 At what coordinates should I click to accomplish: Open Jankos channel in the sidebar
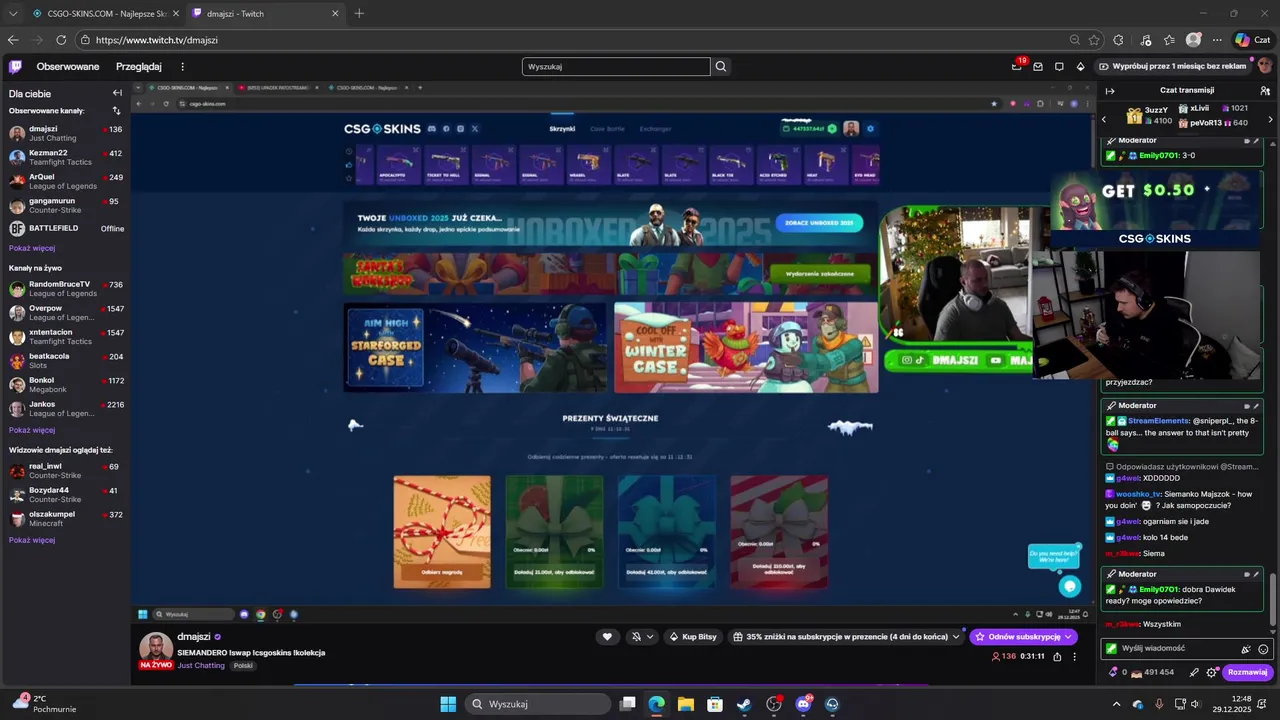[x=65, y=408]
